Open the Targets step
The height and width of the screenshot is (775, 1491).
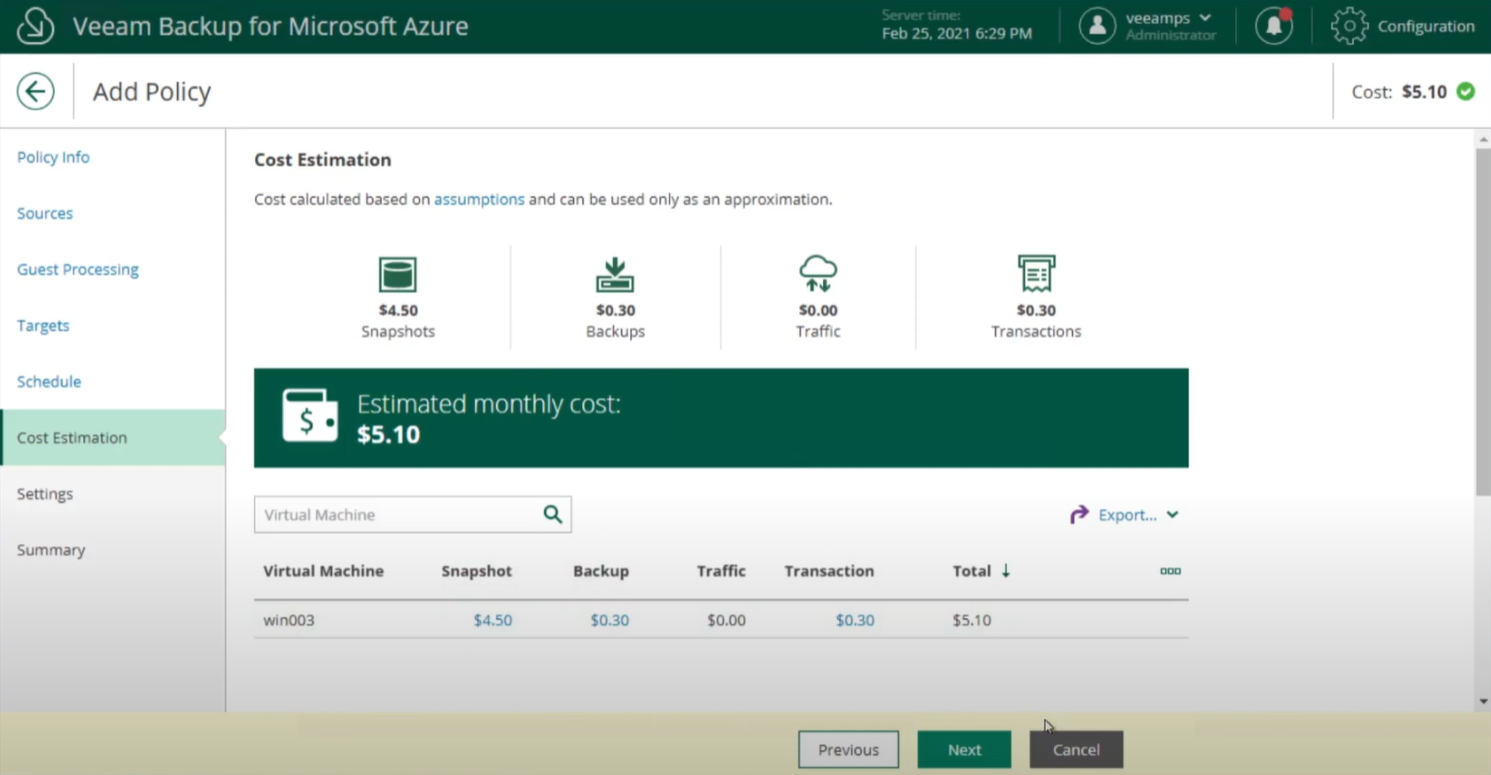point(43,325)
